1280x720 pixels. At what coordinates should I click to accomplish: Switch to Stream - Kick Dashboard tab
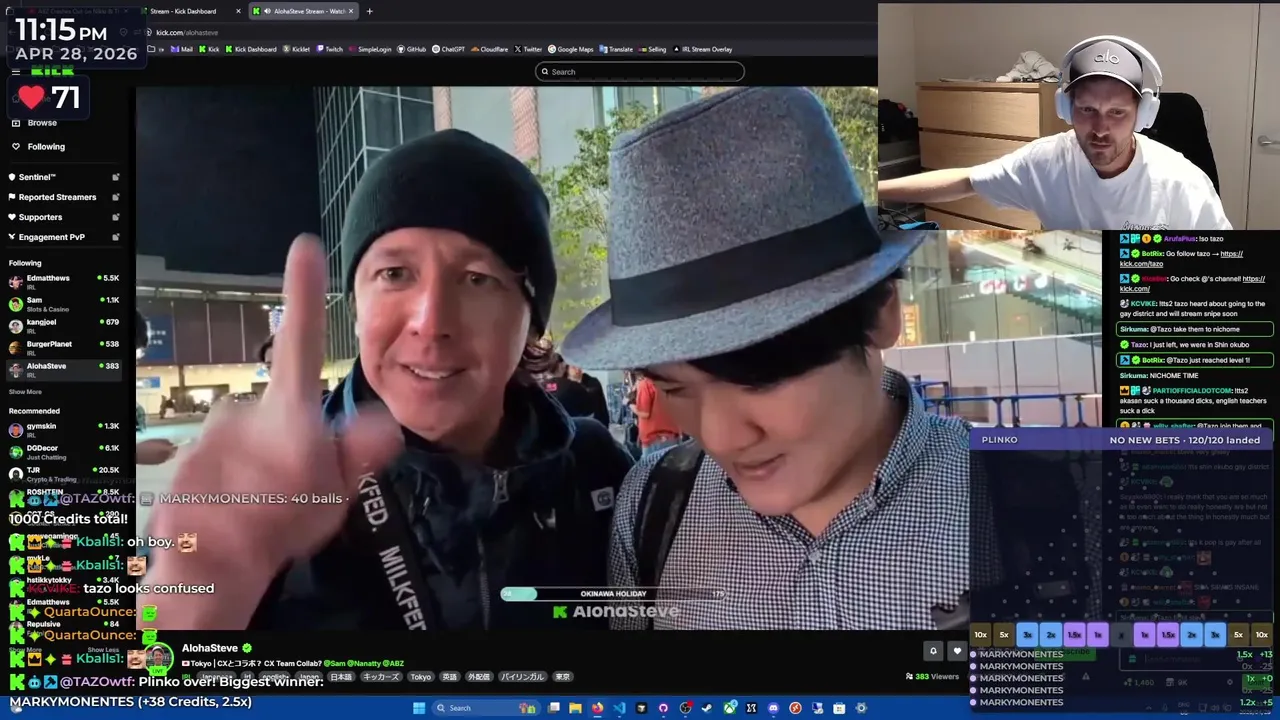point(190,11)
